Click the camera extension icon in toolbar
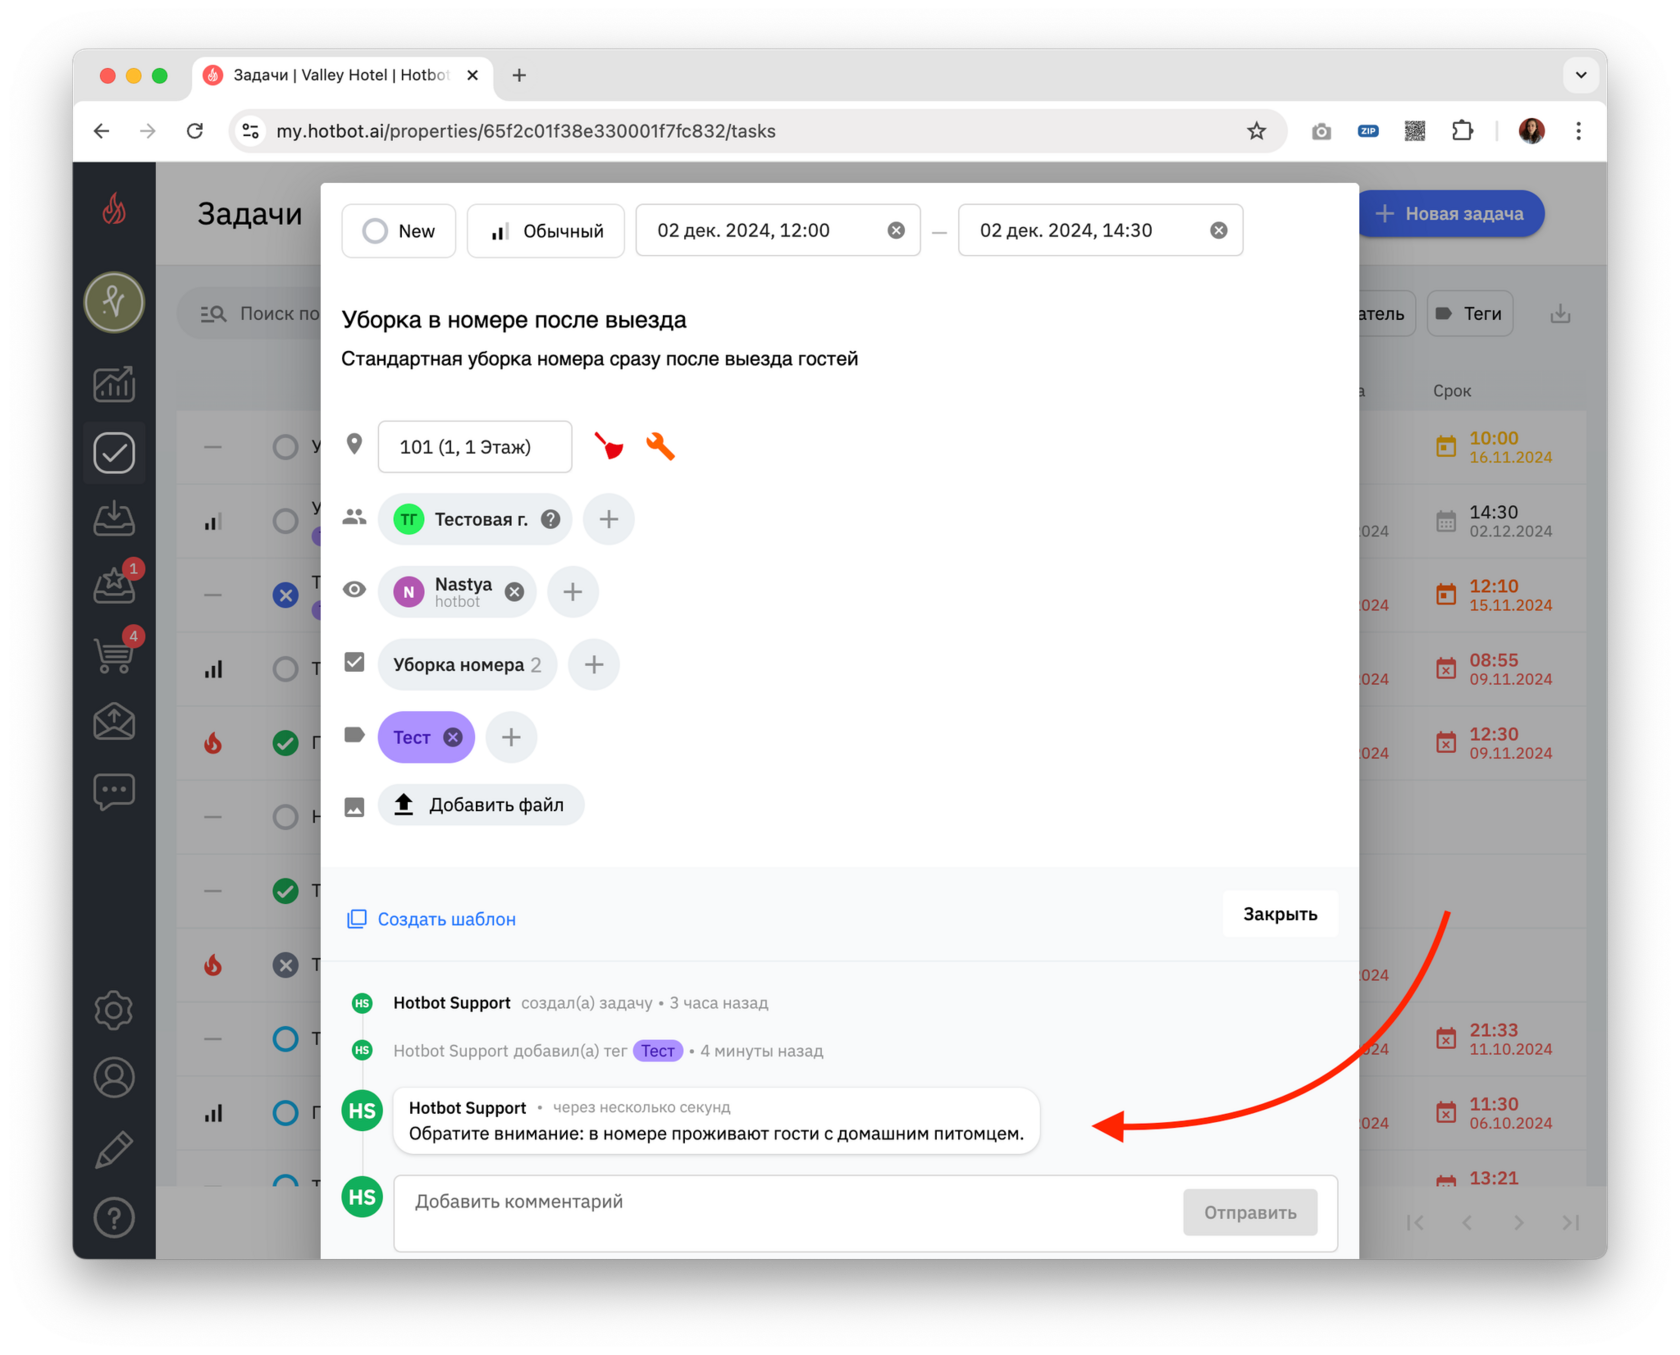This screenshot has width=1680, height=1355. point(1321,131)
